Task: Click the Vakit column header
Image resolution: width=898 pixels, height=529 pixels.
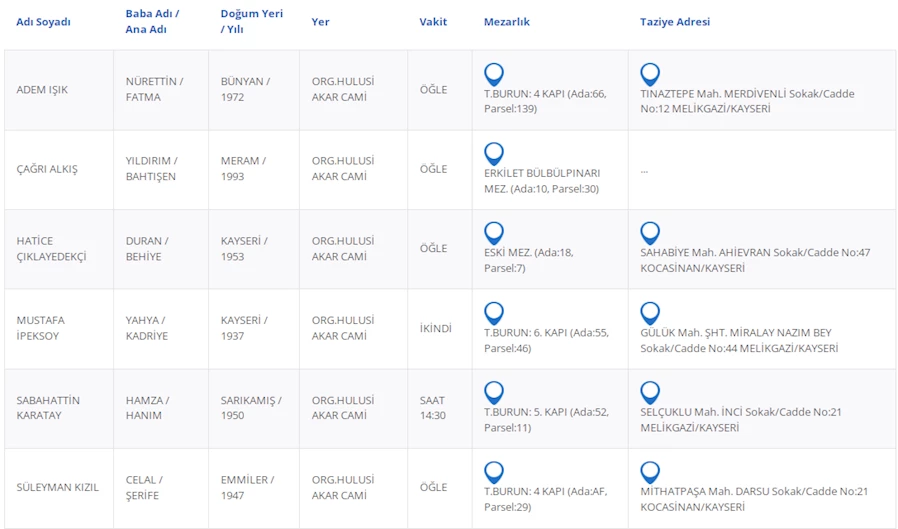Action: (x=433, y=22)
